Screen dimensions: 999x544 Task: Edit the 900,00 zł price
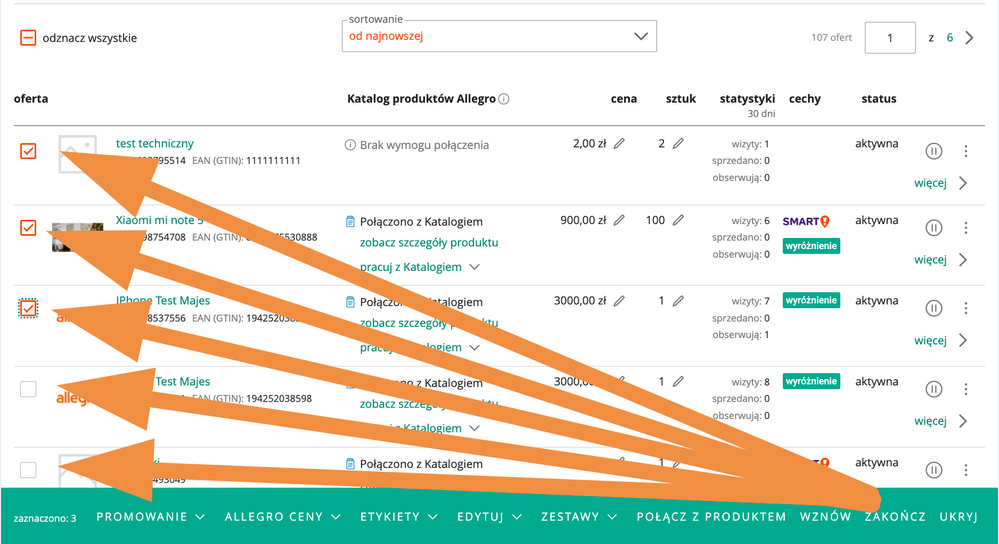coord(619,220)
